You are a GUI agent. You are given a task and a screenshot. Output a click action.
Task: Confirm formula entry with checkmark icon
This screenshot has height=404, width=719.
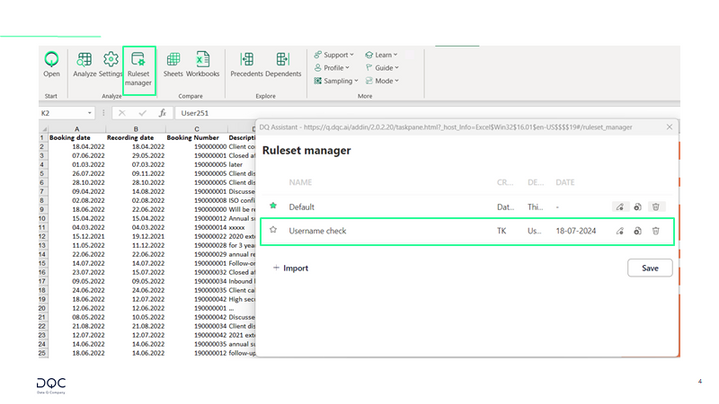(143, 113)
